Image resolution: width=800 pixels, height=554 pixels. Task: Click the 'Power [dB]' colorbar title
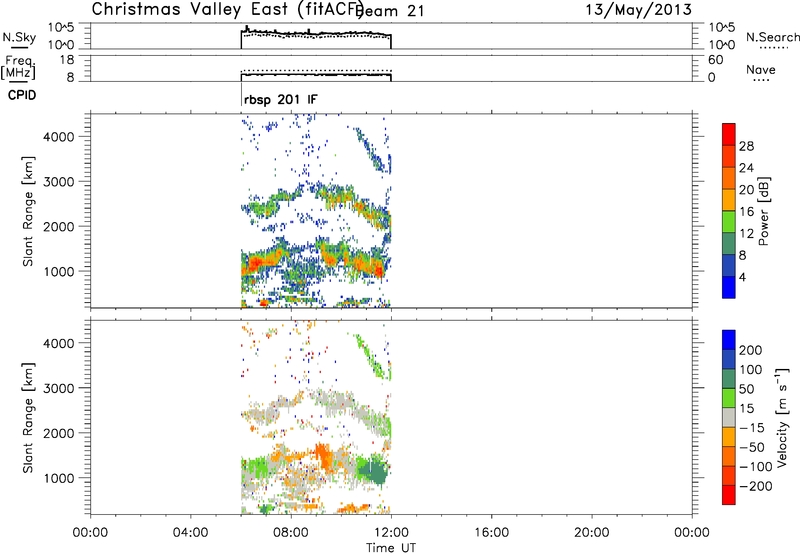tap(763, 211)
